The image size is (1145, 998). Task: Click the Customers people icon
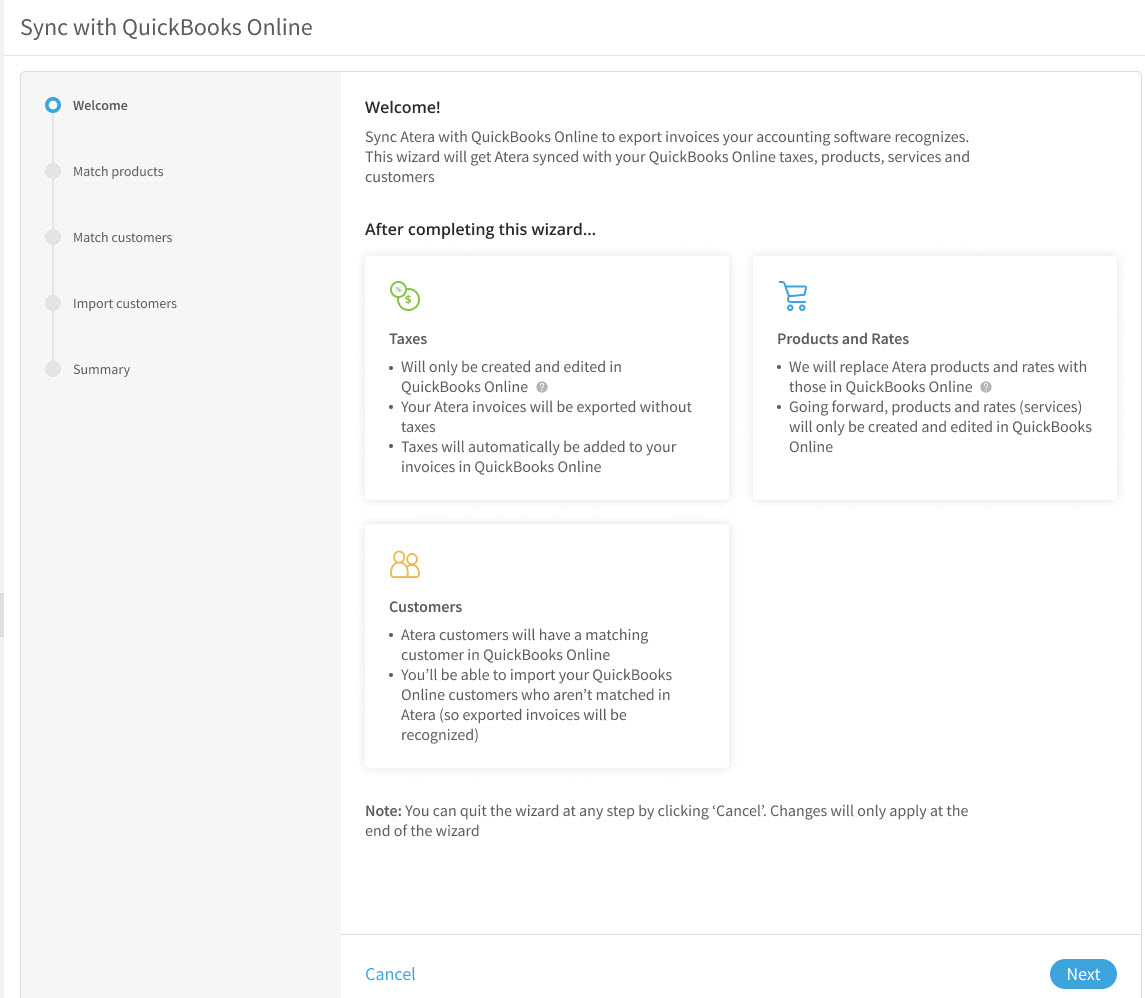[405, 564]
